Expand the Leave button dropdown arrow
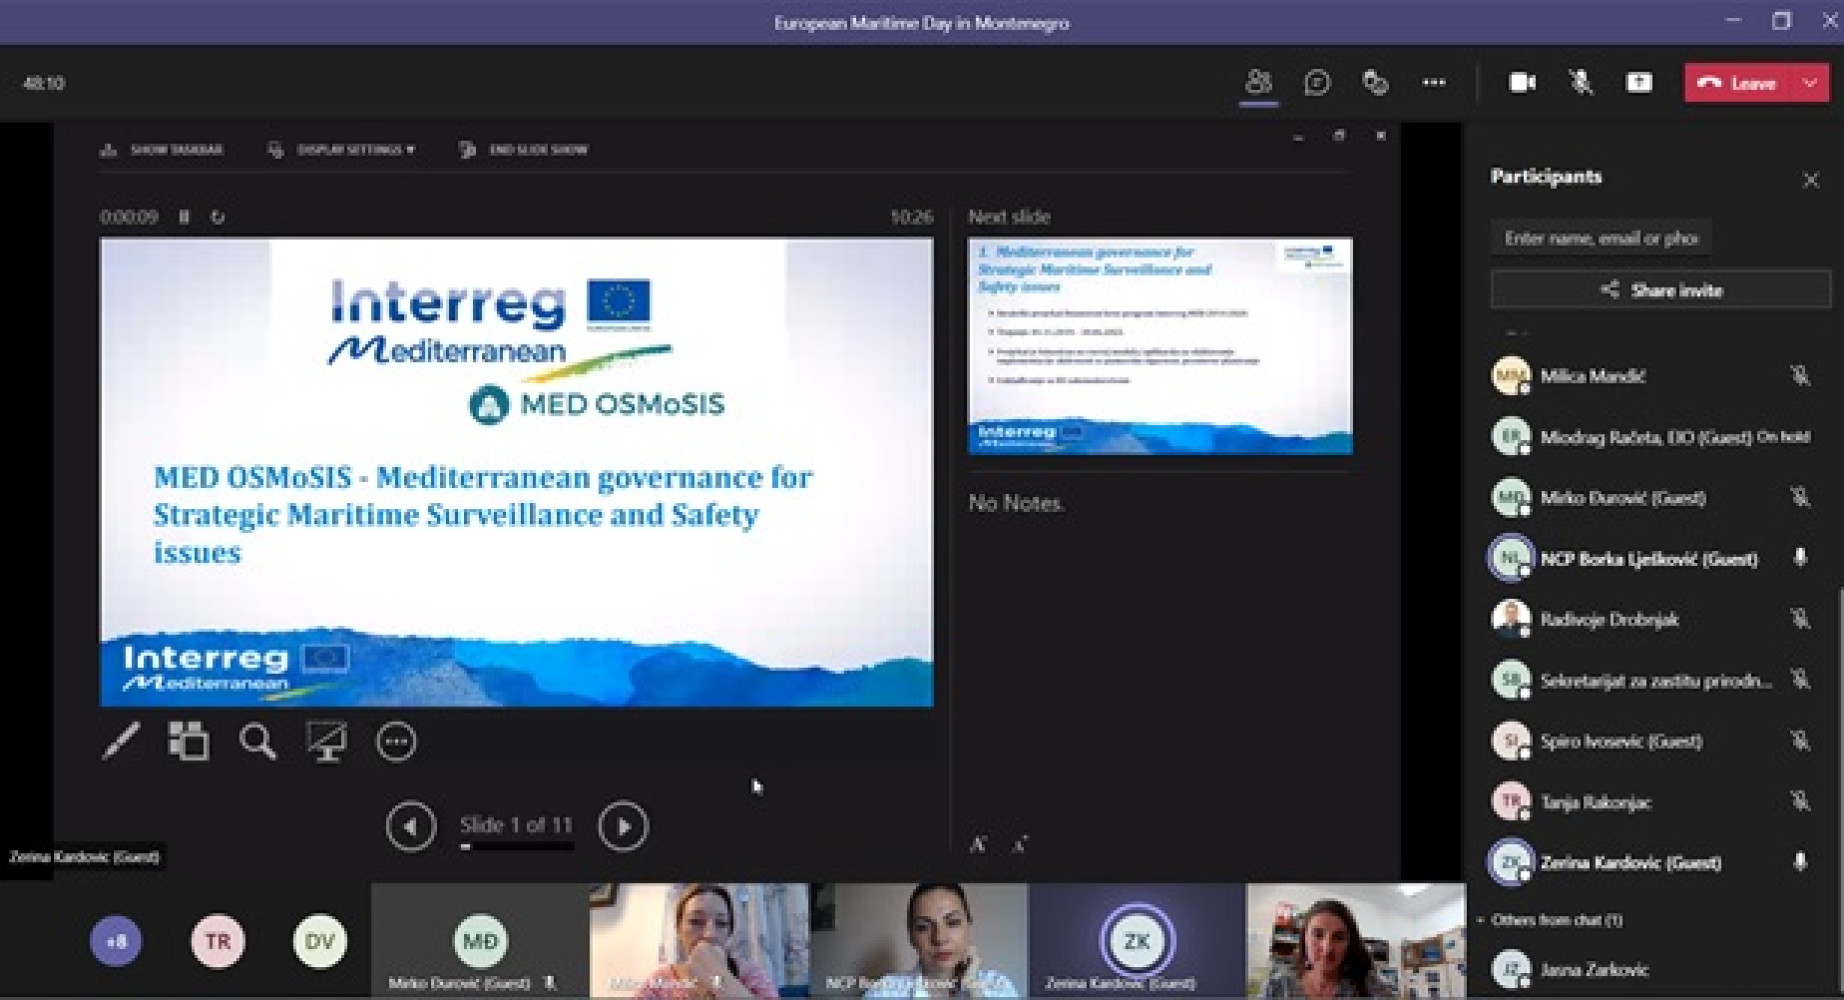 click(1810, 83)
